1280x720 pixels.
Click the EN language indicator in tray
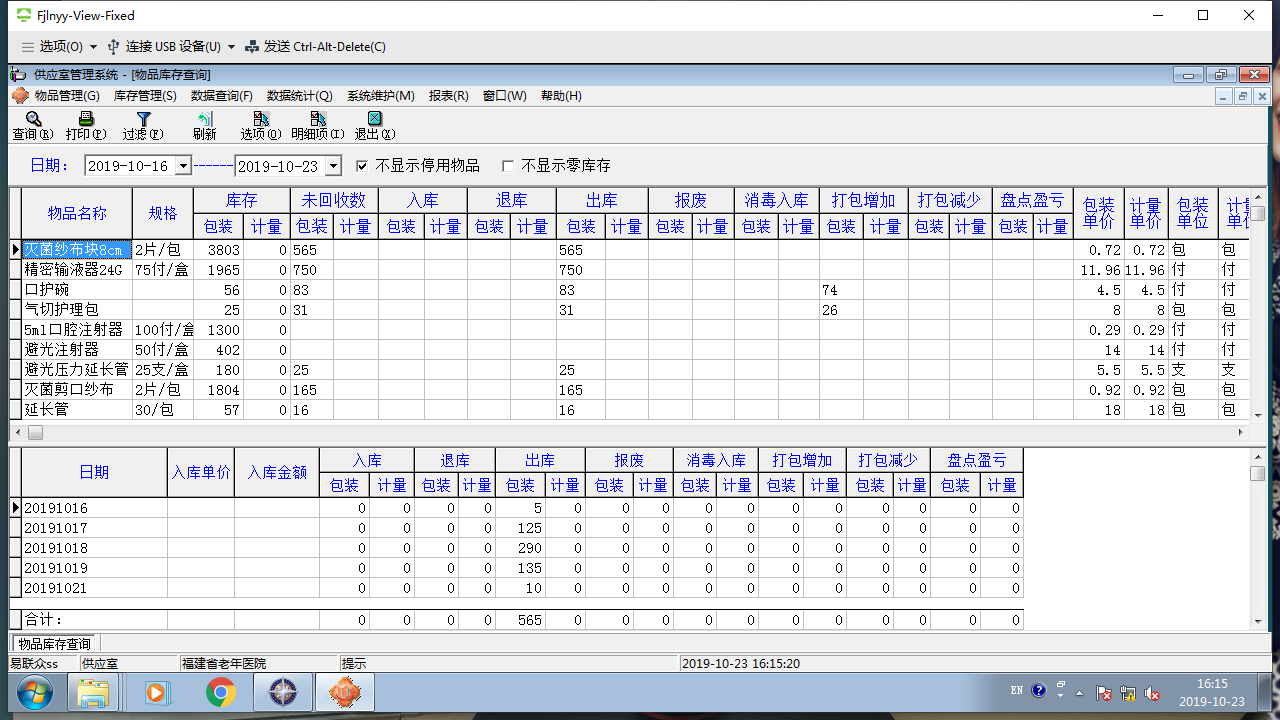click(1017, 691)
